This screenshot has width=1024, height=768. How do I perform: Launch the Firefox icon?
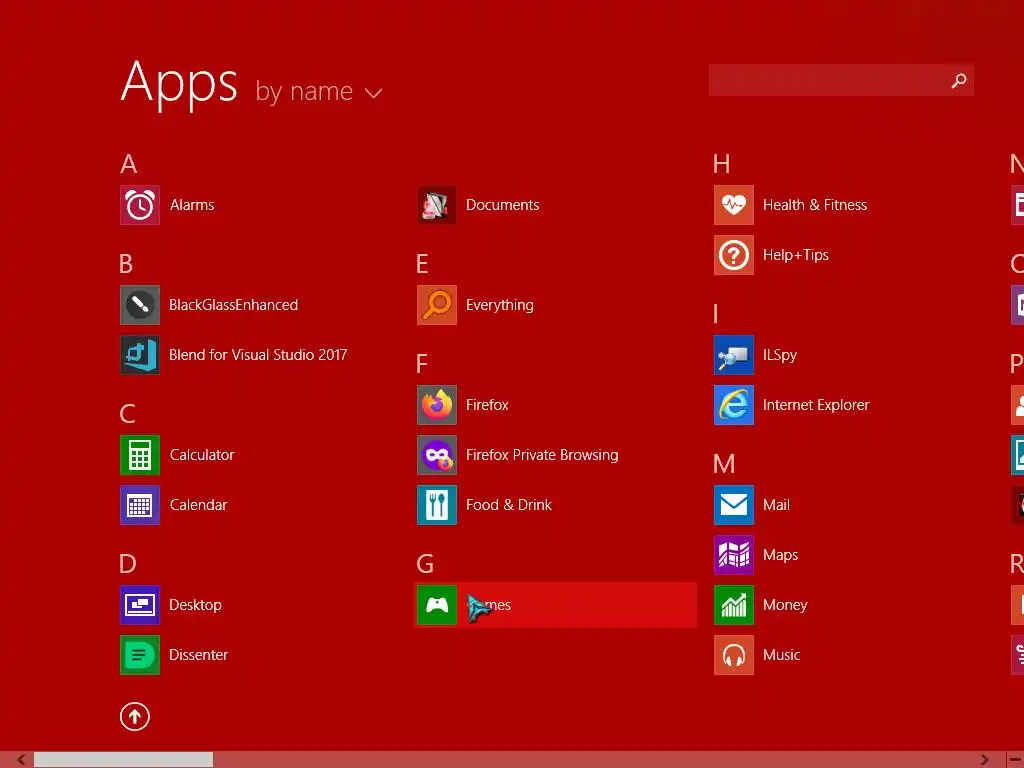pos(437,405)
